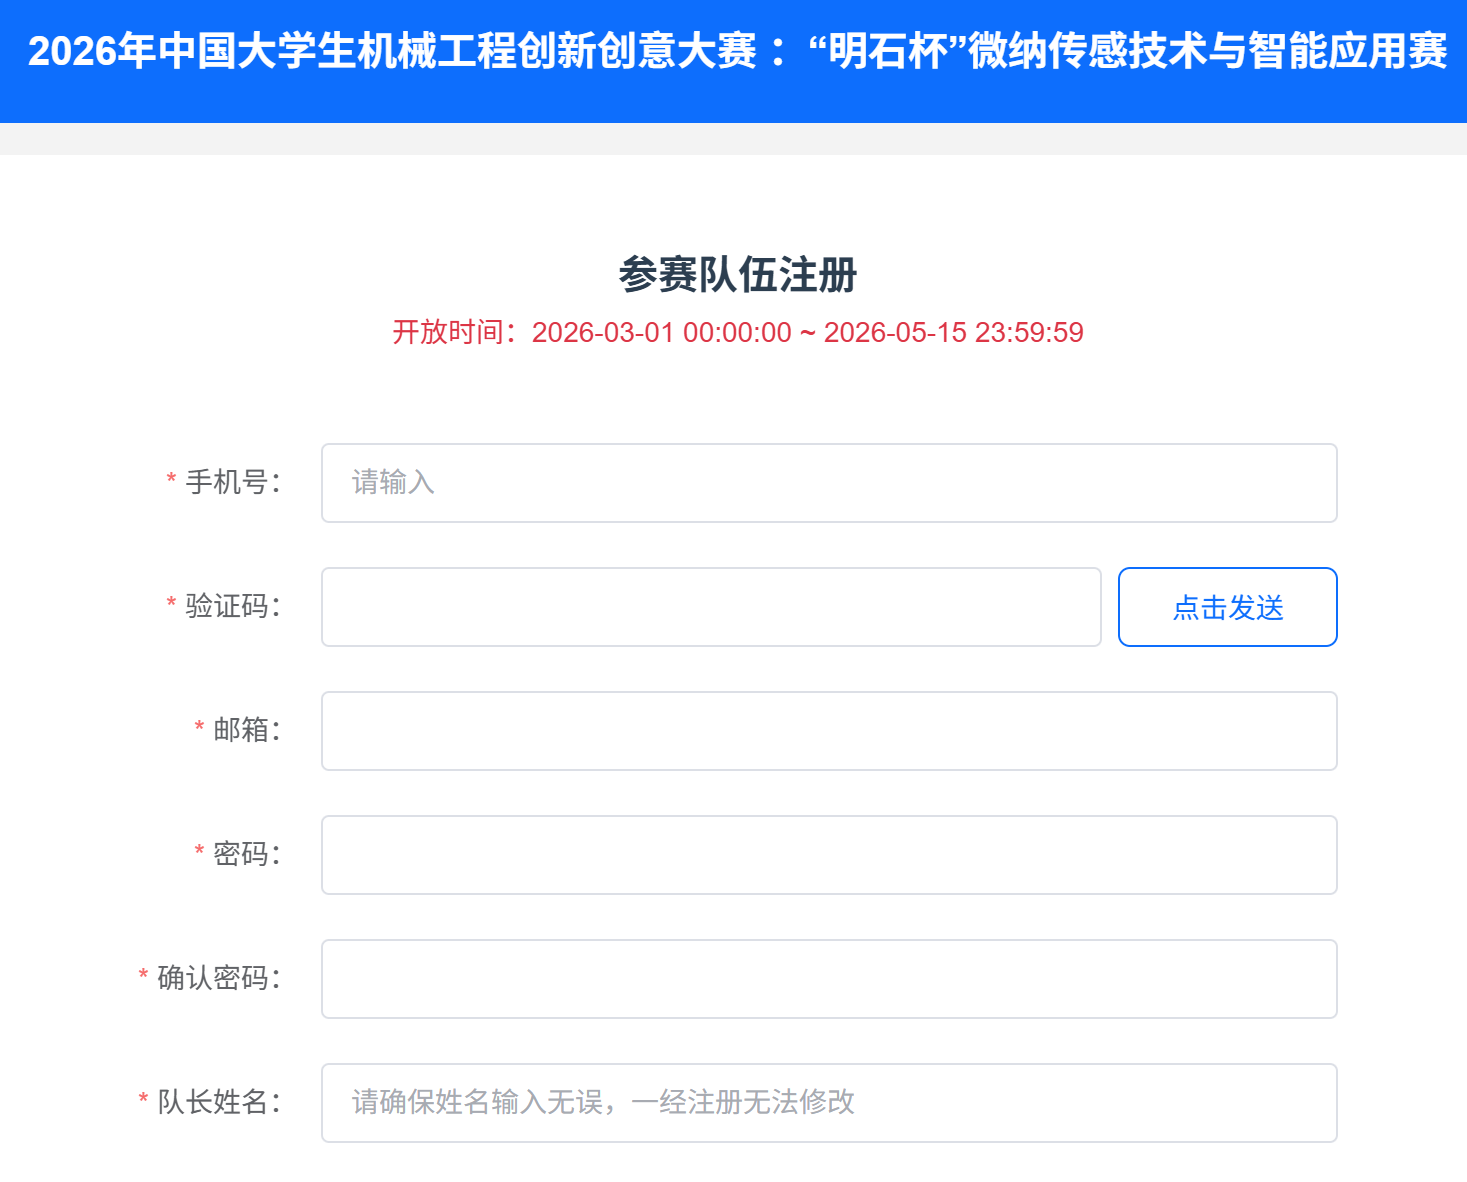Click the competition title in the blue header
The width and height of the screenshot is (1467, 1182).
pyautogui.click(x=737, y=52)
